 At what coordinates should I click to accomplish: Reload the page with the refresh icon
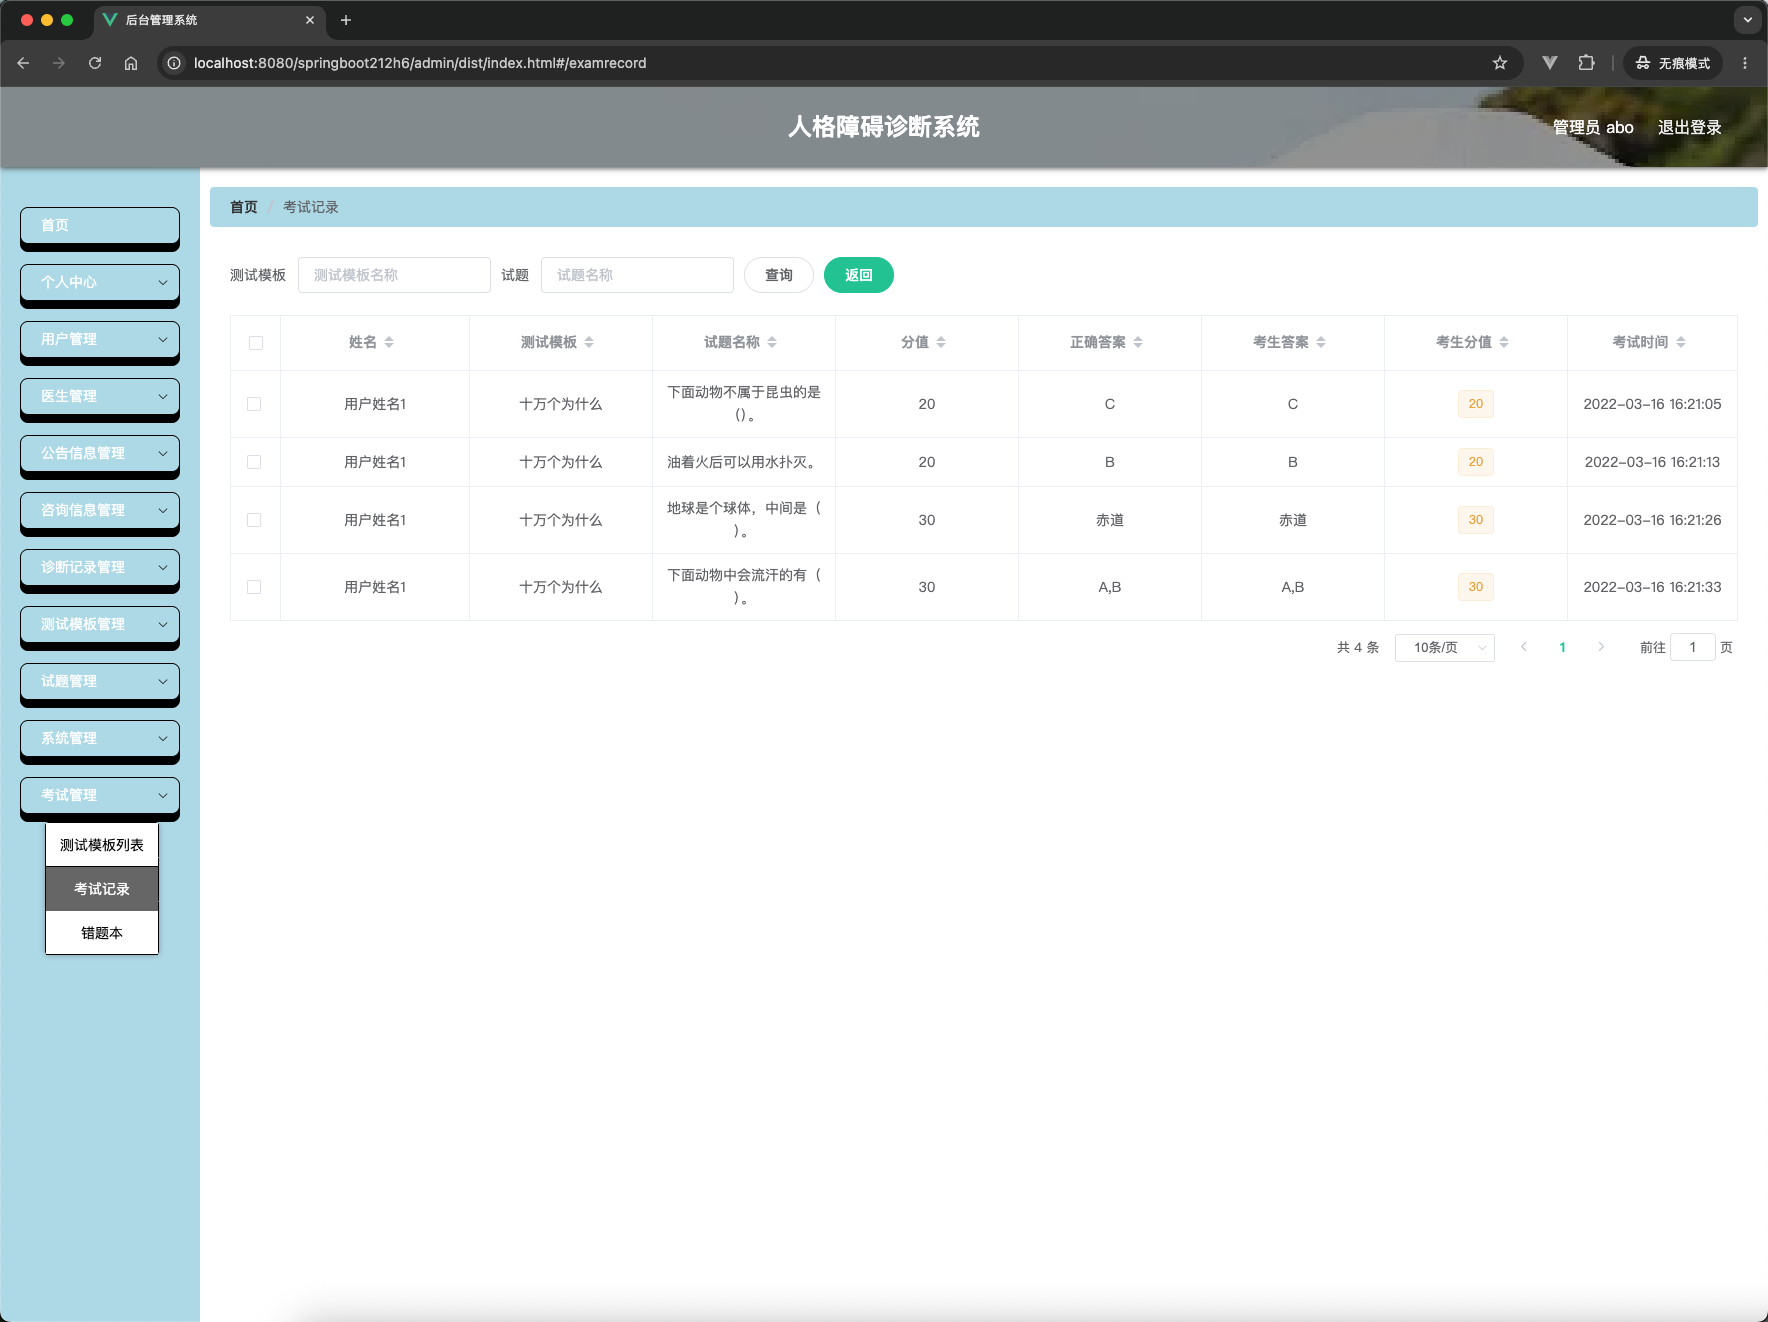pos(95,63)
